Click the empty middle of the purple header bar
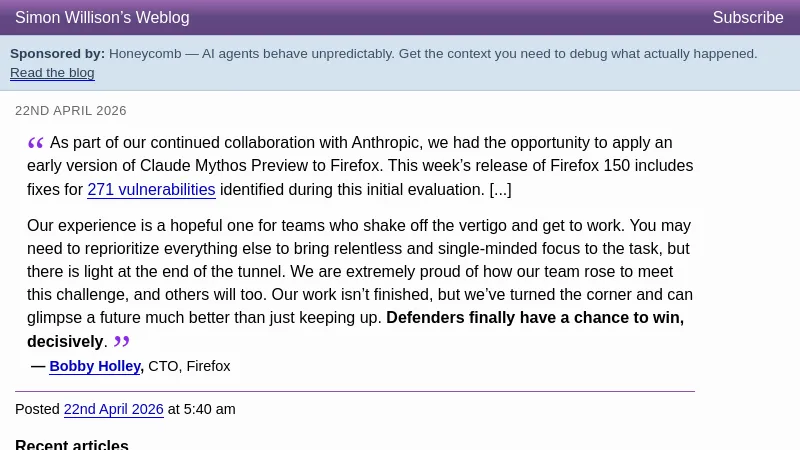The image size is (800, 450). [450, 18]
